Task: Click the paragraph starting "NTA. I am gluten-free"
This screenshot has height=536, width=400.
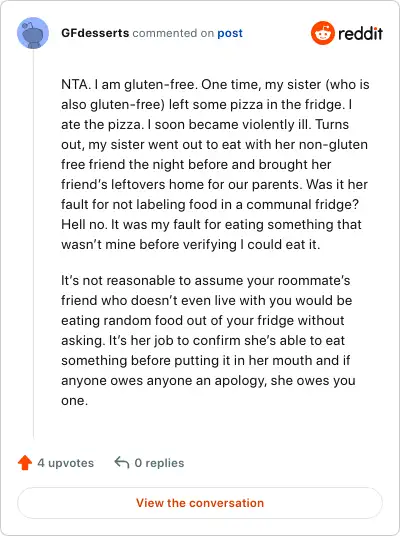Action: click(x=215, y=164)
